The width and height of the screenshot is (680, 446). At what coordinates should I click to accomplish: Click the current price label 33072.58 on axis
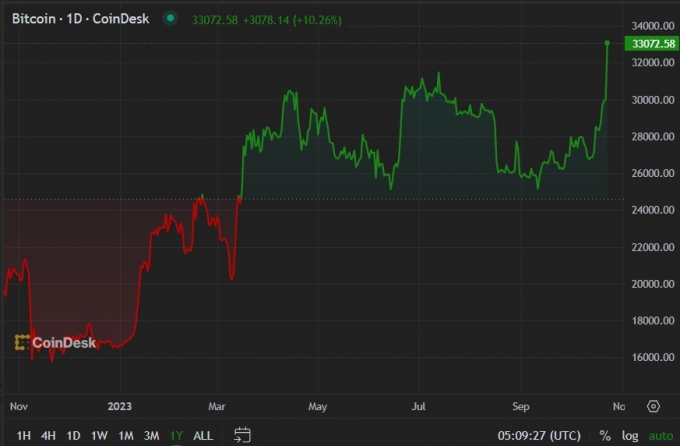tap(652, 44)
